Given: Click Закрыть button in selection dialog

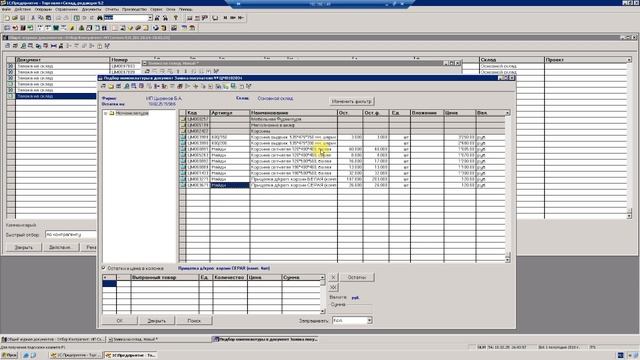Looking at the screenshot, I should coord(156,321).
